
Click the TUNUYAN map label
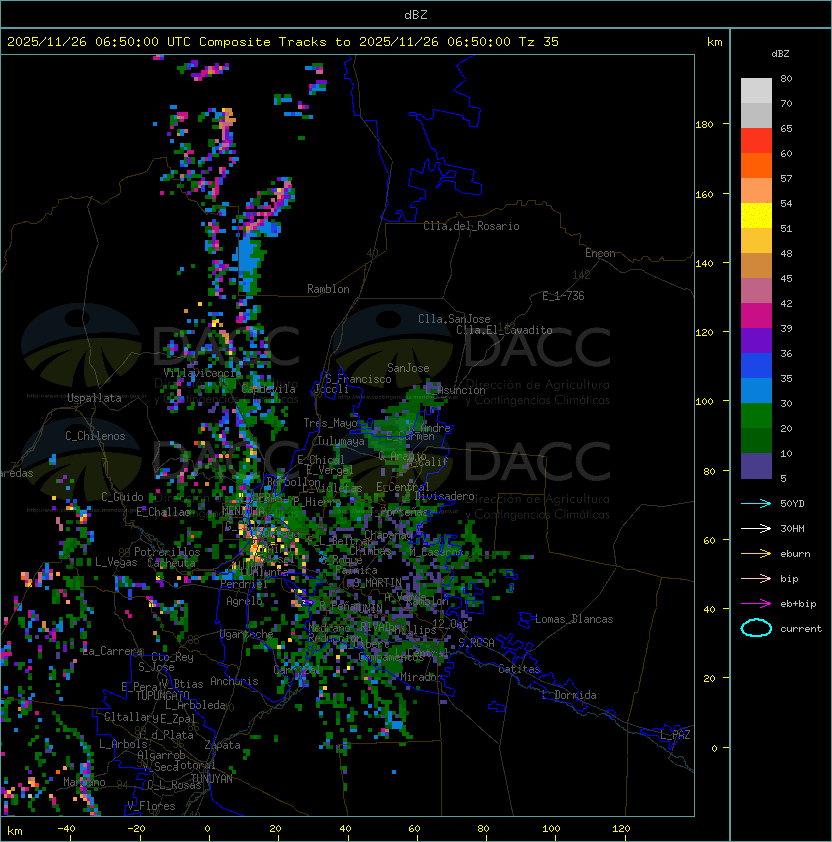point(212,779)
